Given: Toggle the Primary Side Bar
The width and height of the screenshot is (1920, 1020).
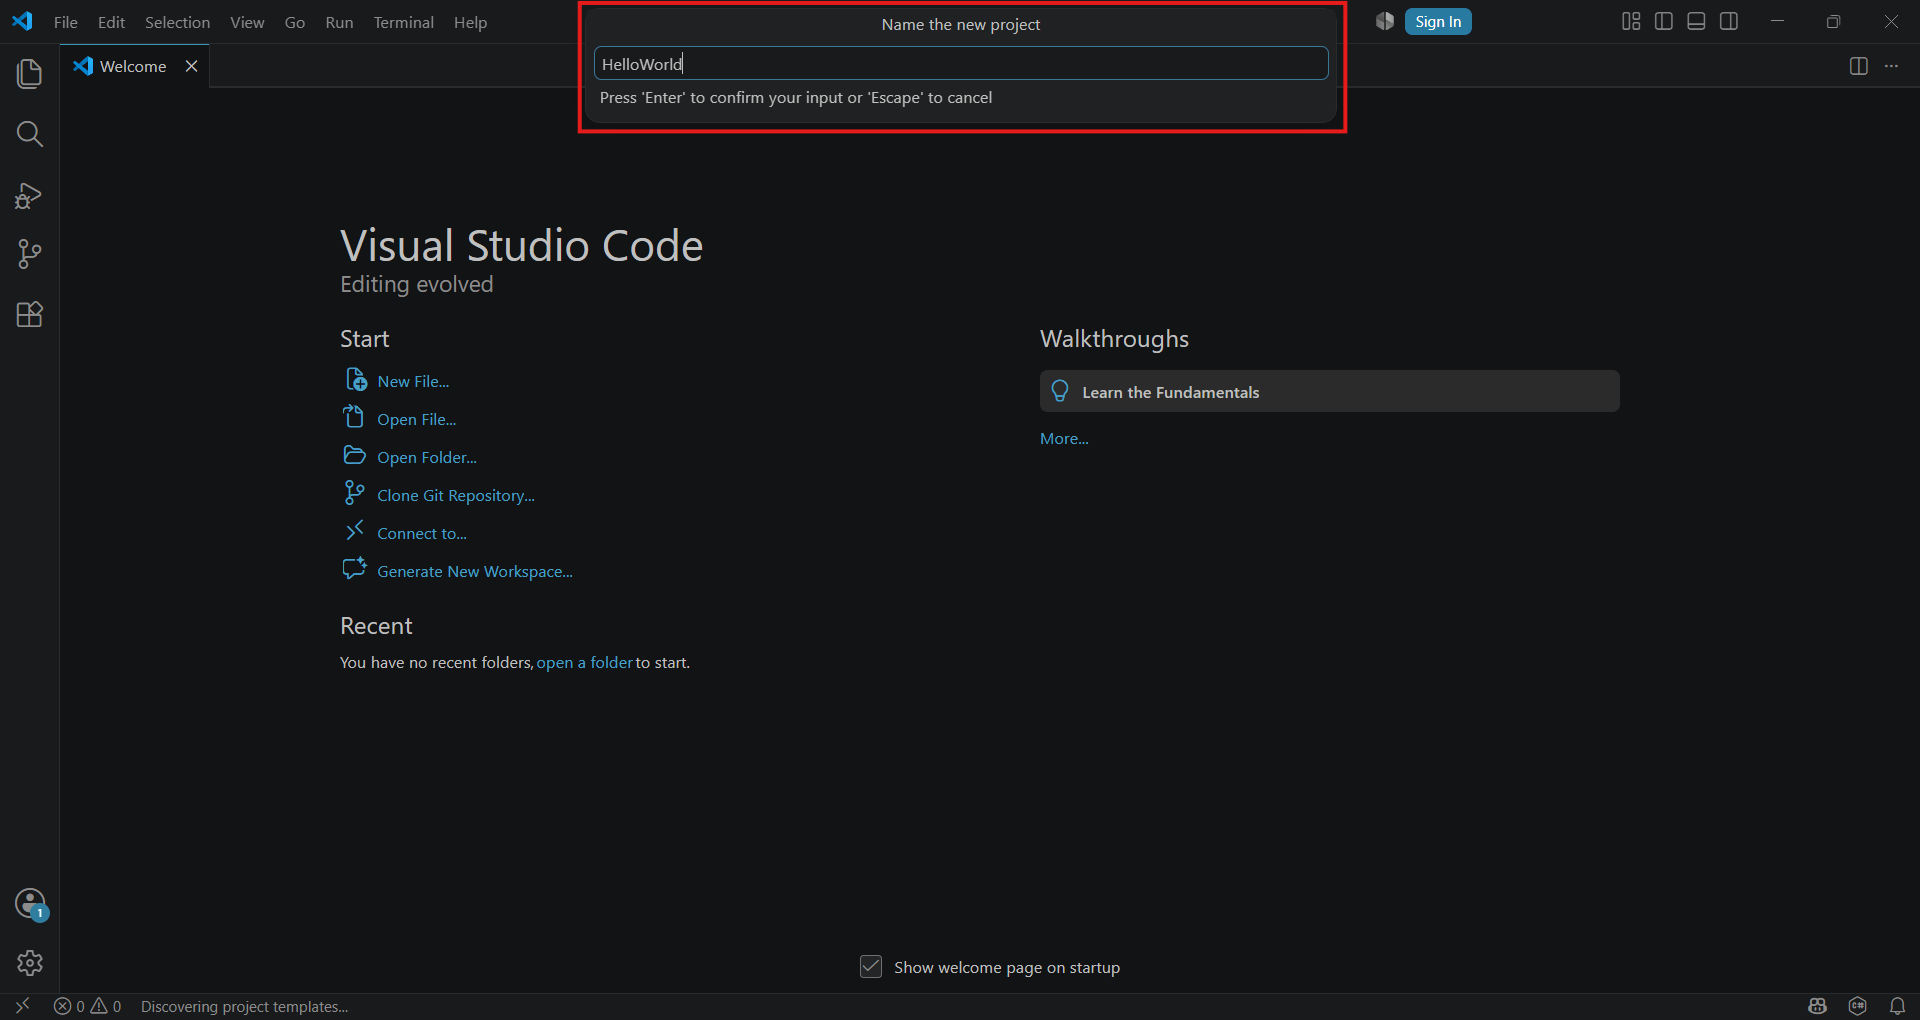Looking at the screenshot, I should (1664, 22).
